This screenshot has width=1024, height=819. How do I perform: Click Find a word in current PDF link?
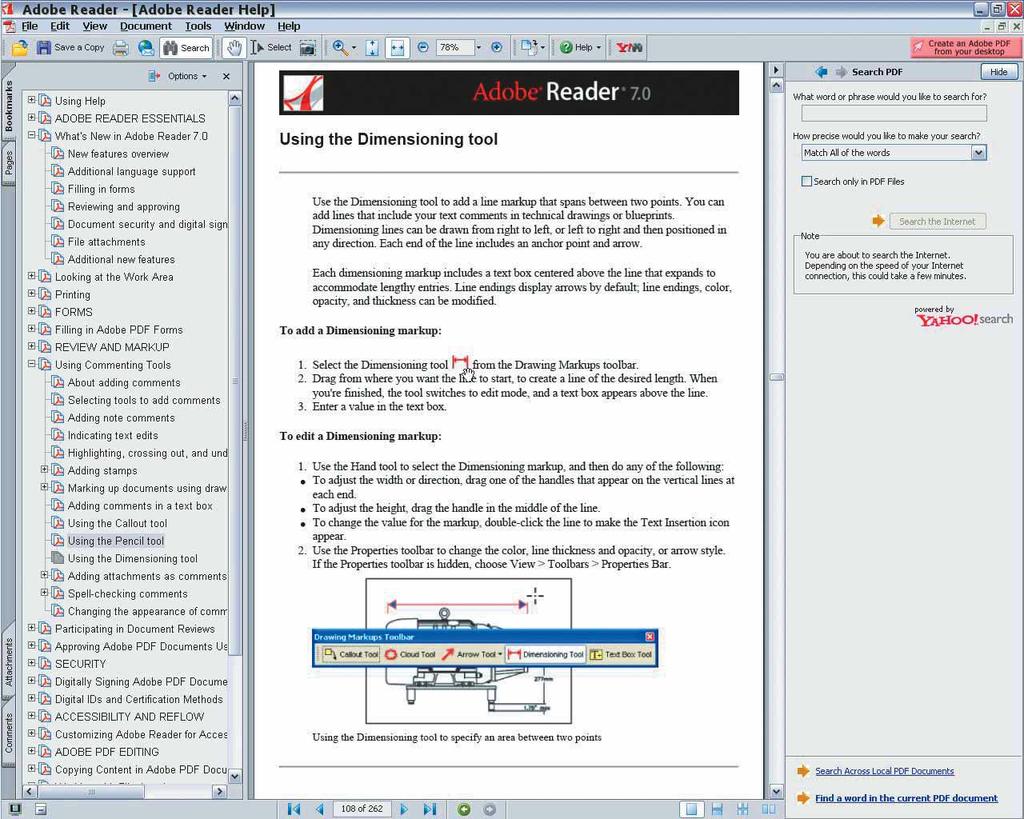(906, 797)
